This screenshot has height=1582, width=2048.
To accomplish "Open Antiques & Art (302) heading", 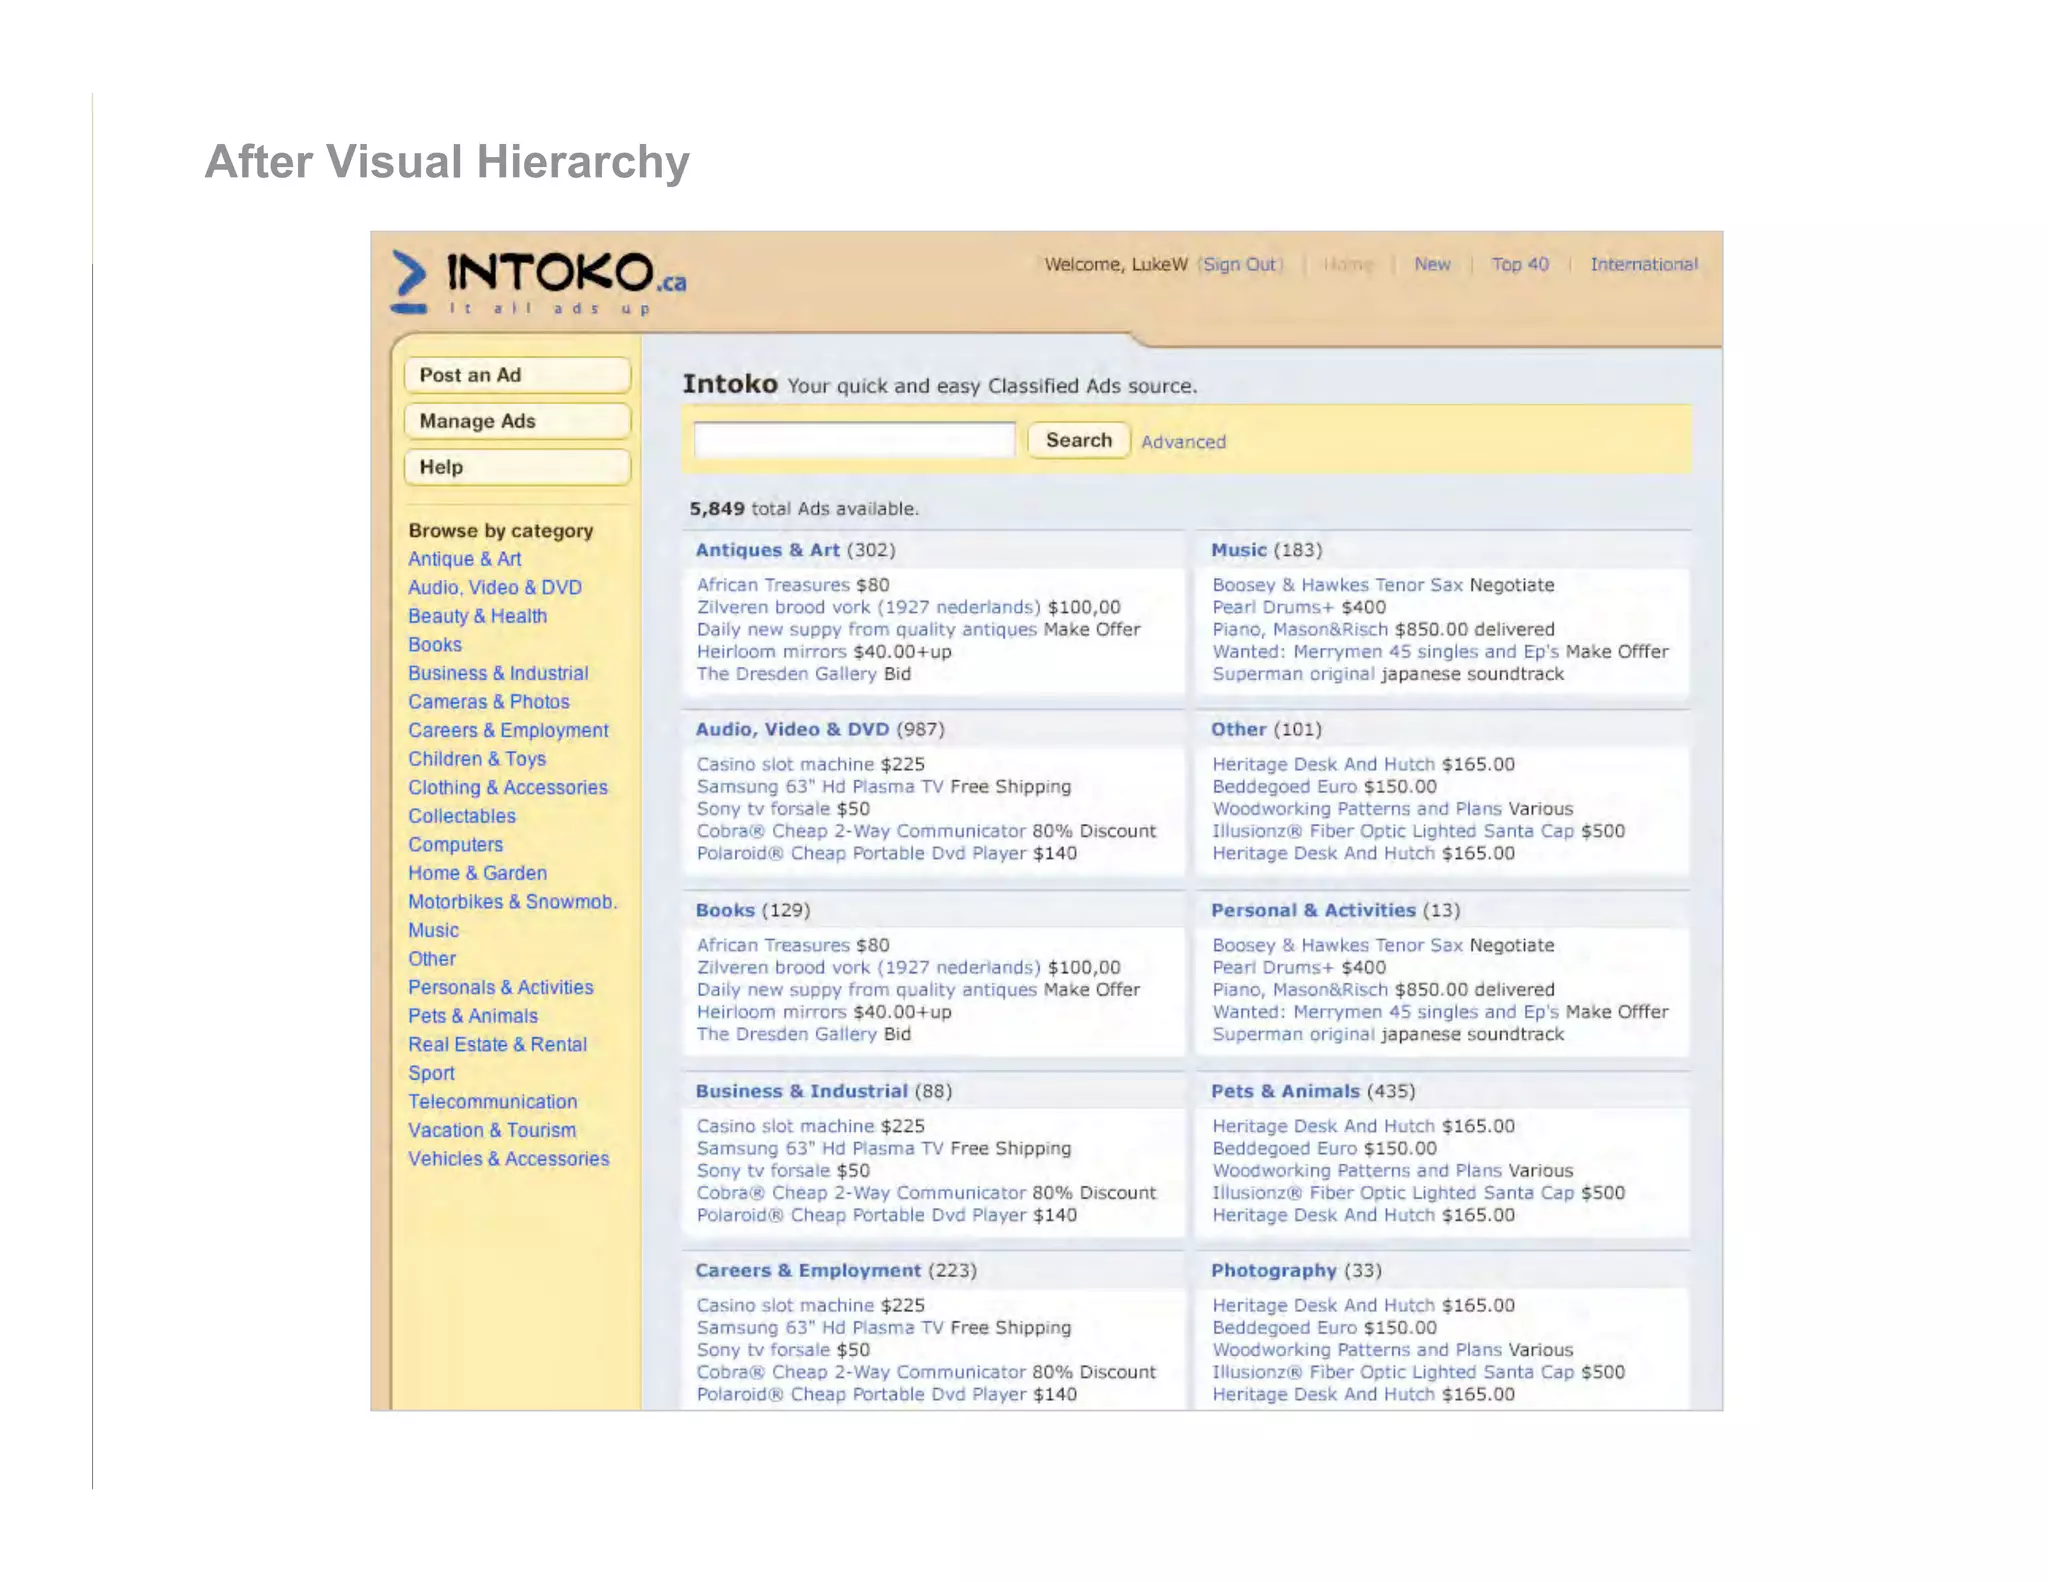I will point(795,550).
